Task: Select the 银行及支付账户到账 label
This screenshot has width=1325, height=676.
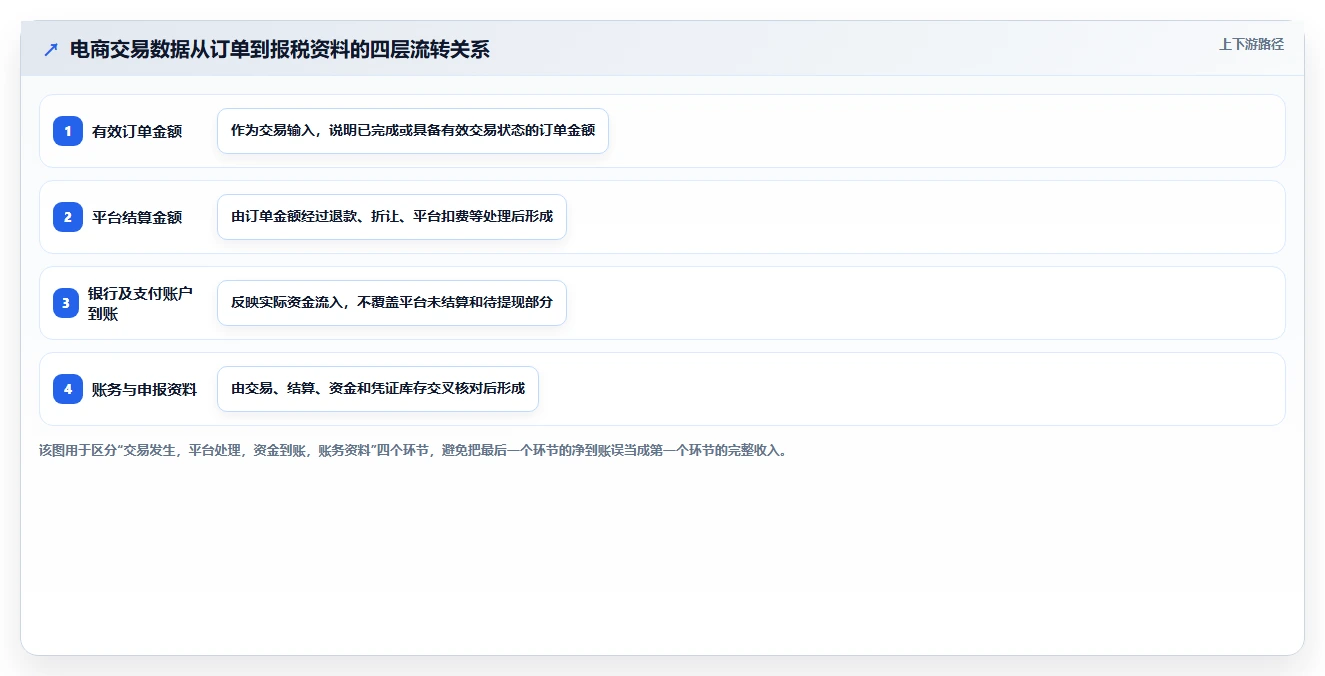Action: click(x=140, y=303)
